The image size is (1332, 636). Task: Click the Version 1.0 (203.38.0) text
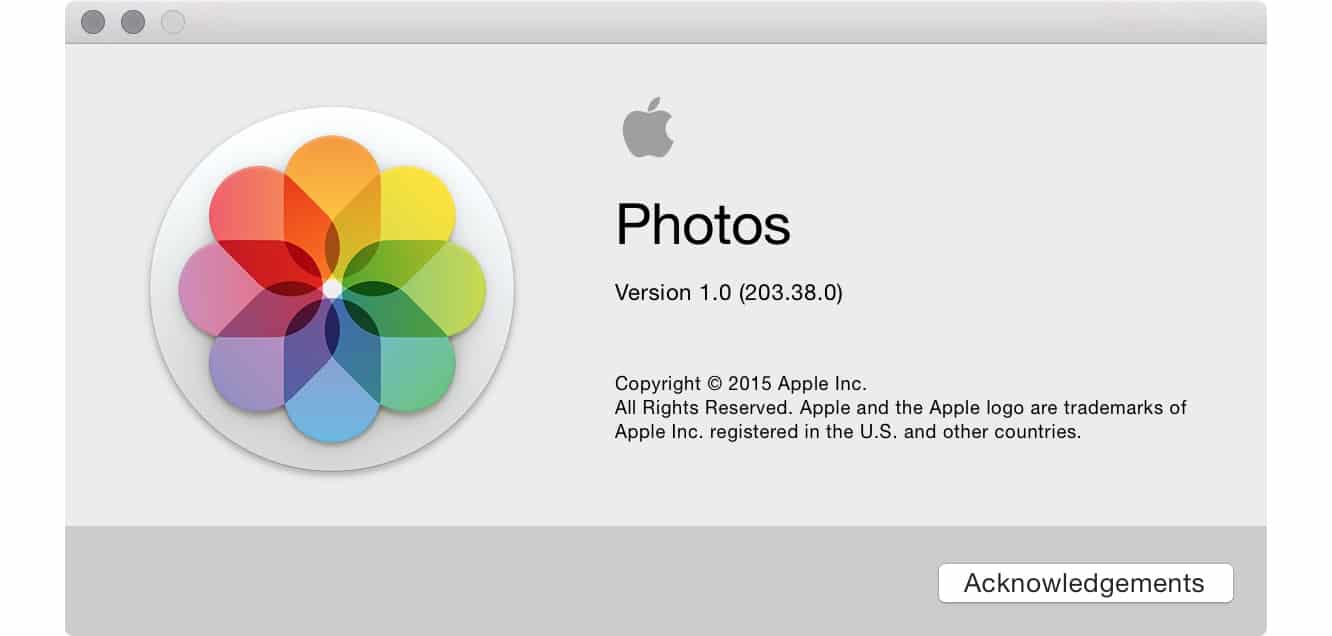pyautogui.click(x=728, y=293)
